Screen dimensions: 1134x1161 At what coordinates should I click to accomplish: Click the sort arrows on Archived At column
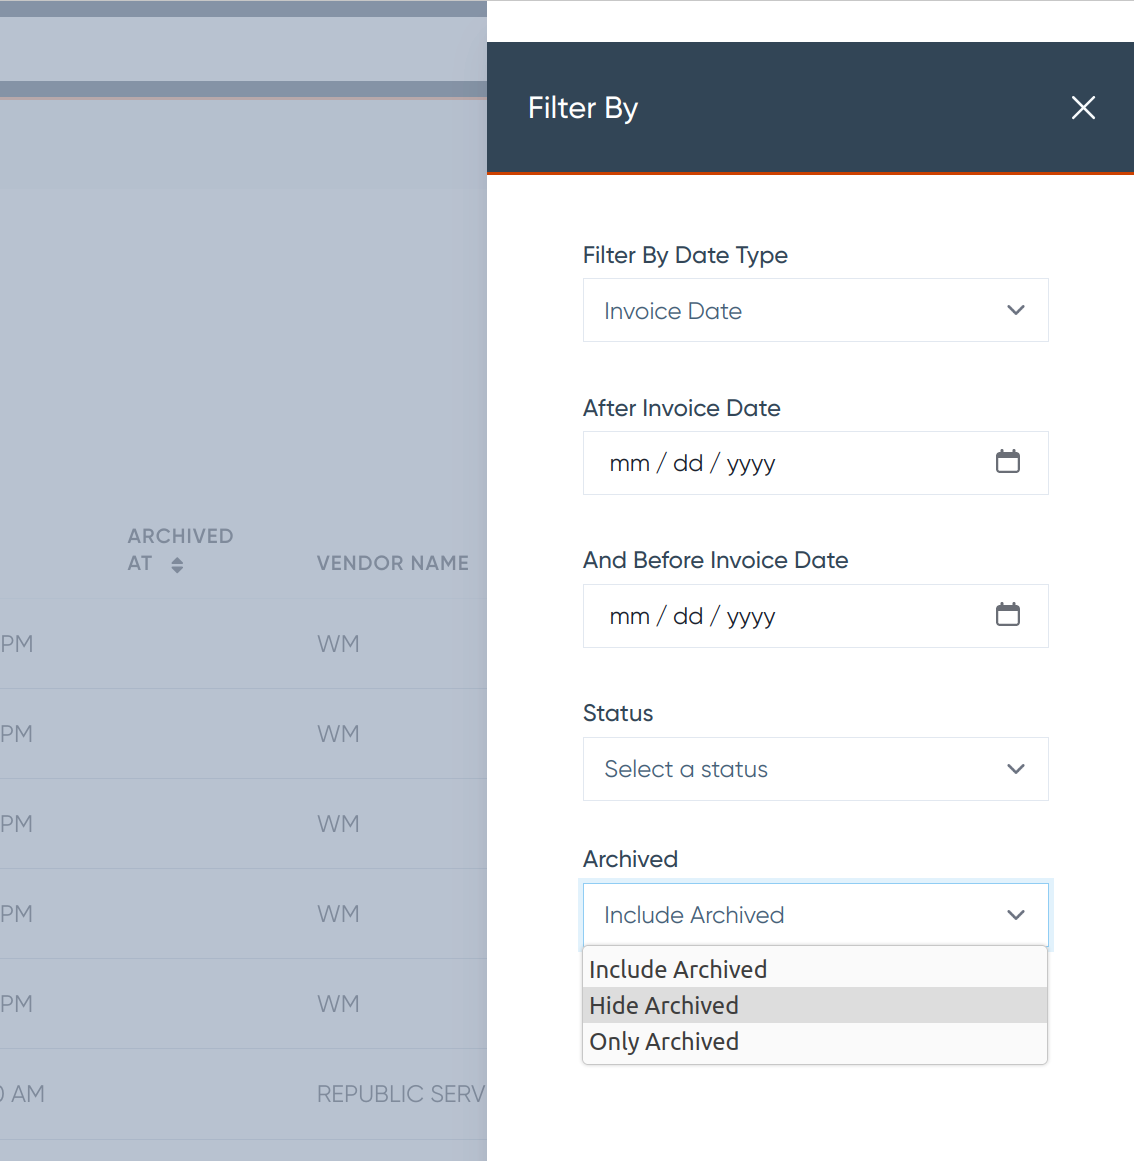176,563
